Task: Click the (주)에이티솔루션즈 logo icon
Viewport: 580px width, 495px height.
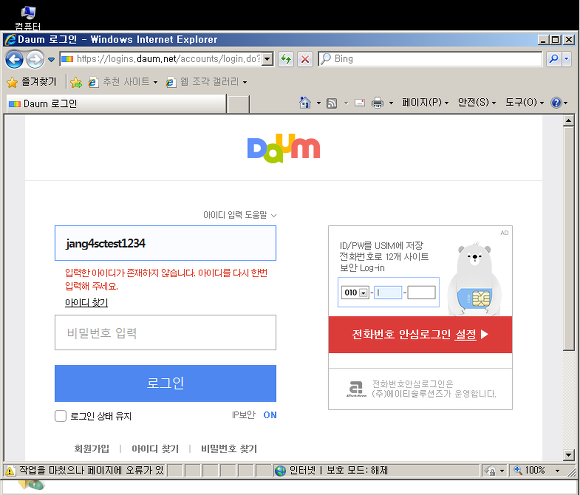Action: tap(356, 389)
